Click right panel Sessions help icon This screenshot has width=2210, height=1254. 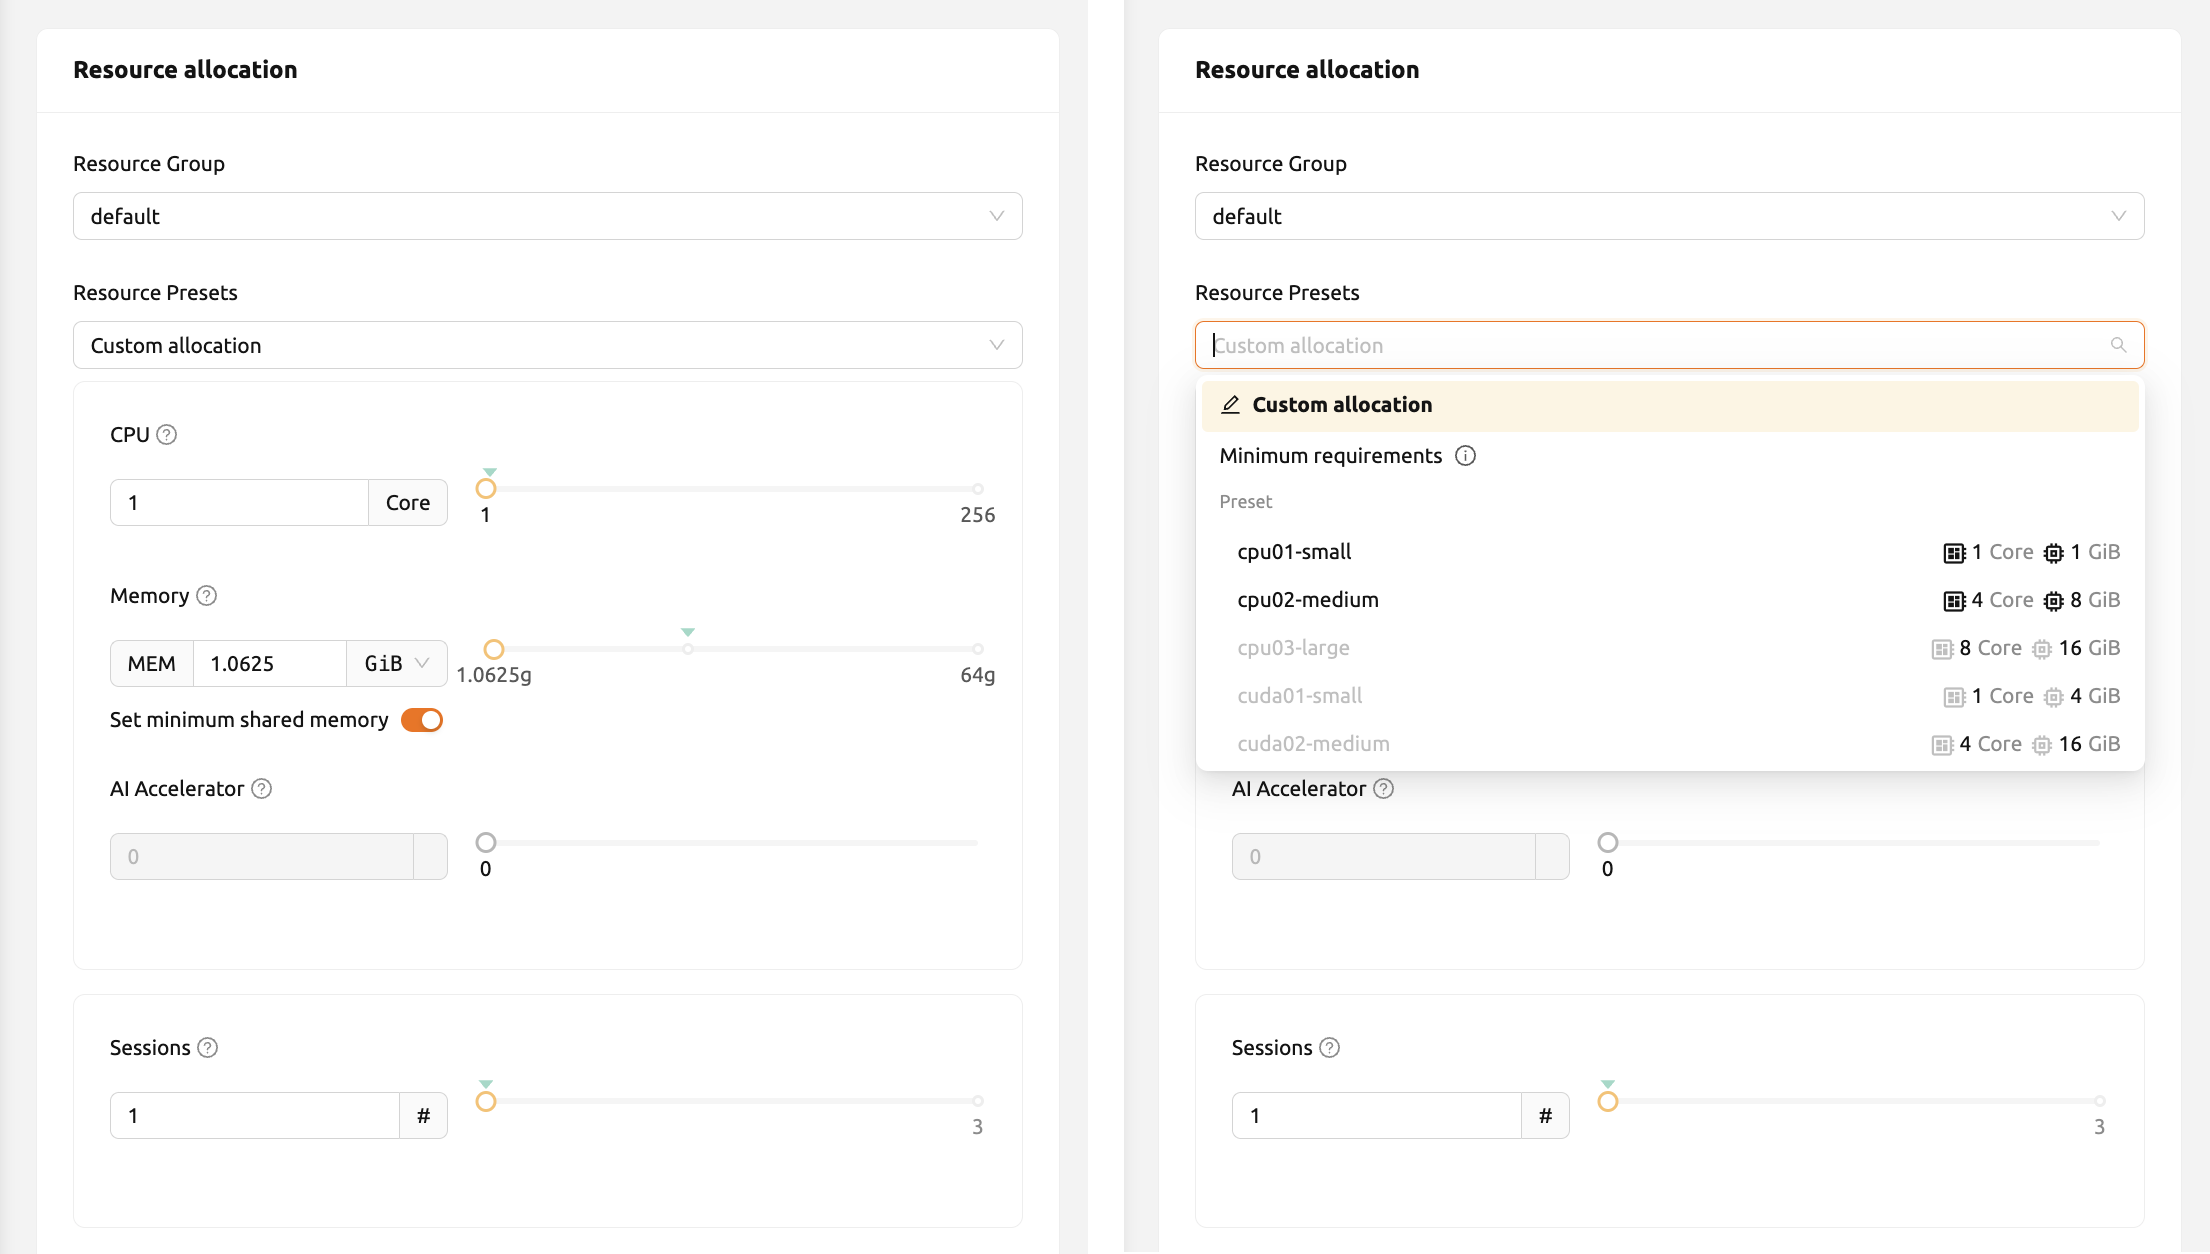[x=1329, y=1048]
